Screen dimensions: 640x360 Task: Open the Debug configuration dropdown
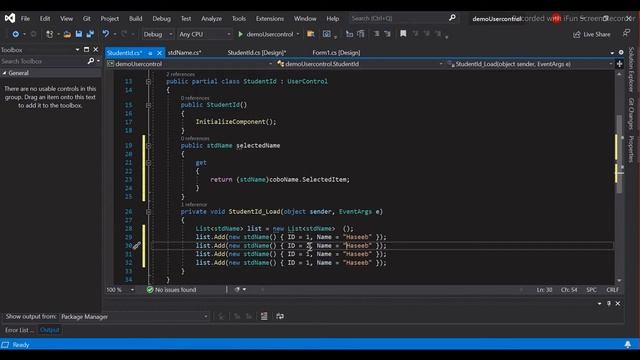pos(158,34)
